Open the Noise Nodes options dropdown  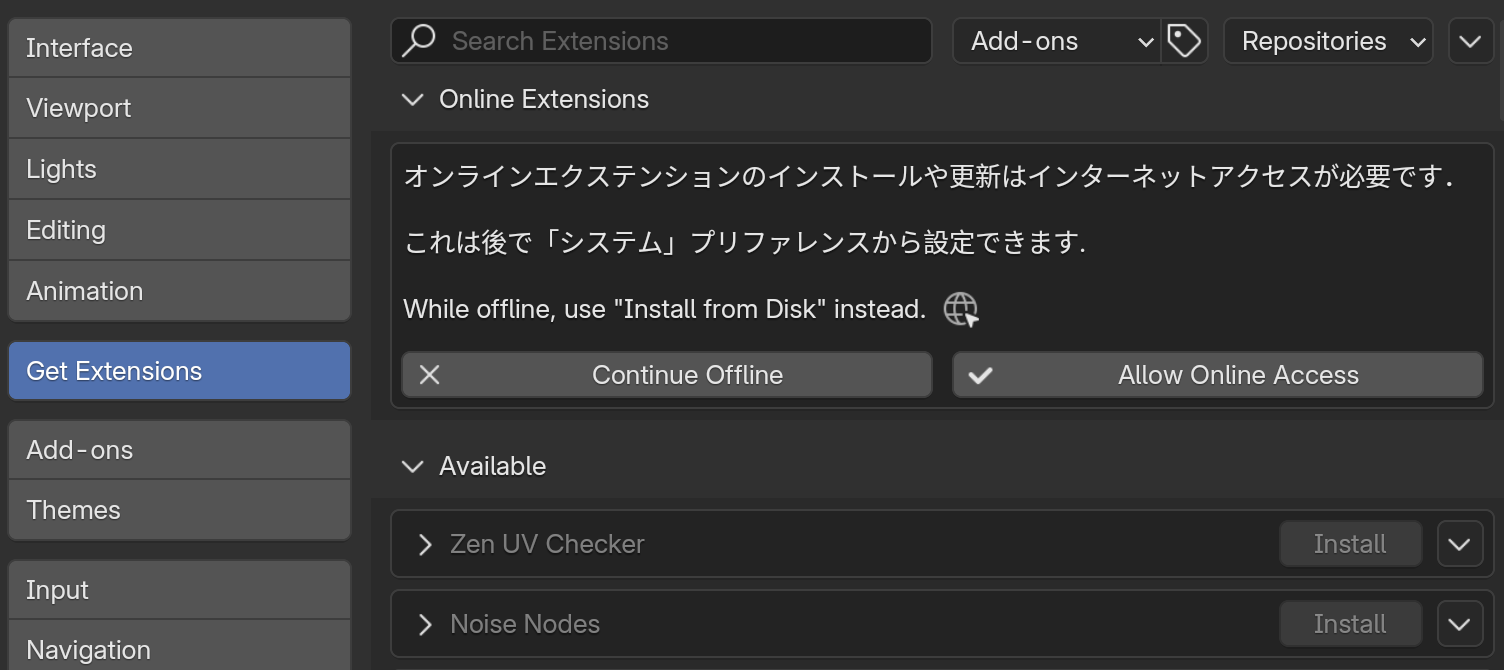(x=1460, y=623)
